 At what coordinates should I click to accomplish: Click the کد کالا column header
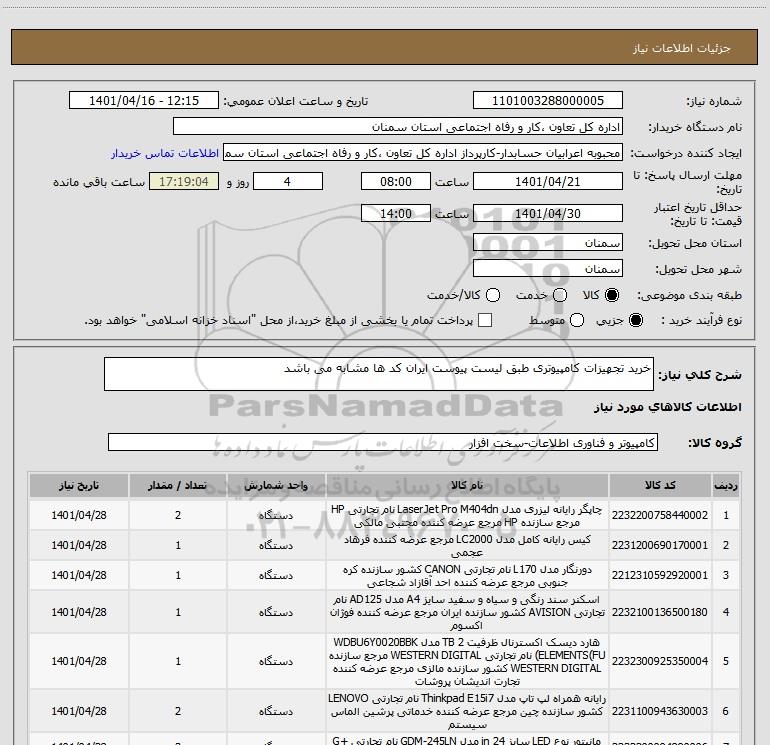(x=660, y=485)
